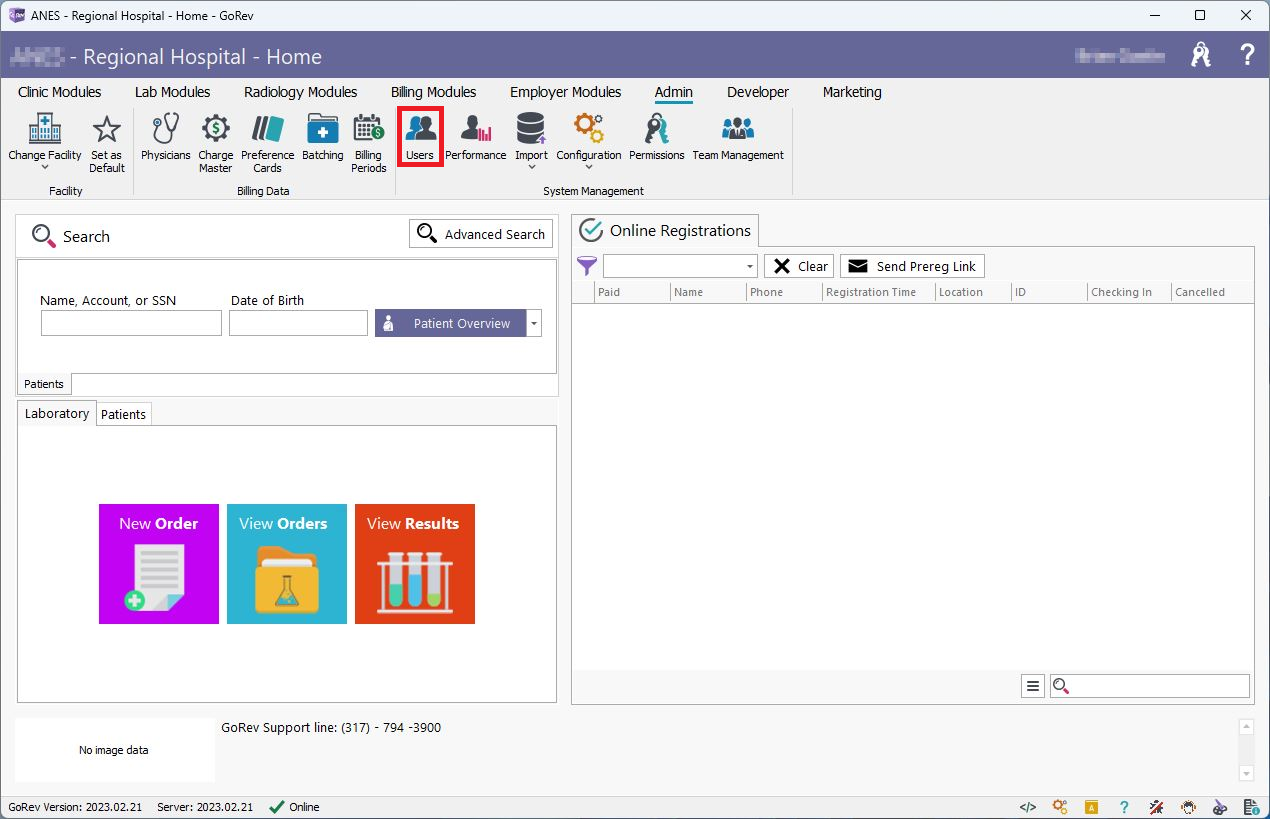Switch to Billing Modules tab
Viewport: 1270px width, 819px height.
pyautogui.click(x=434, y=92)
